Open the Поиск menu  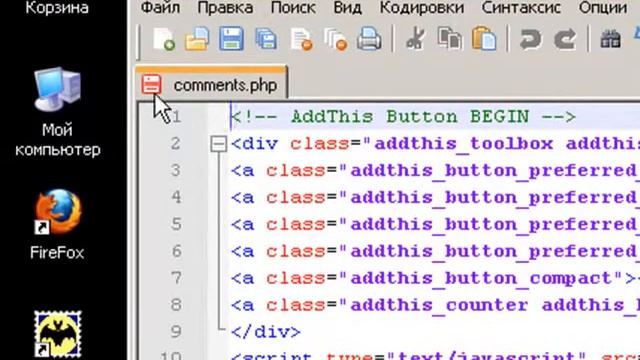click(293, 7)
